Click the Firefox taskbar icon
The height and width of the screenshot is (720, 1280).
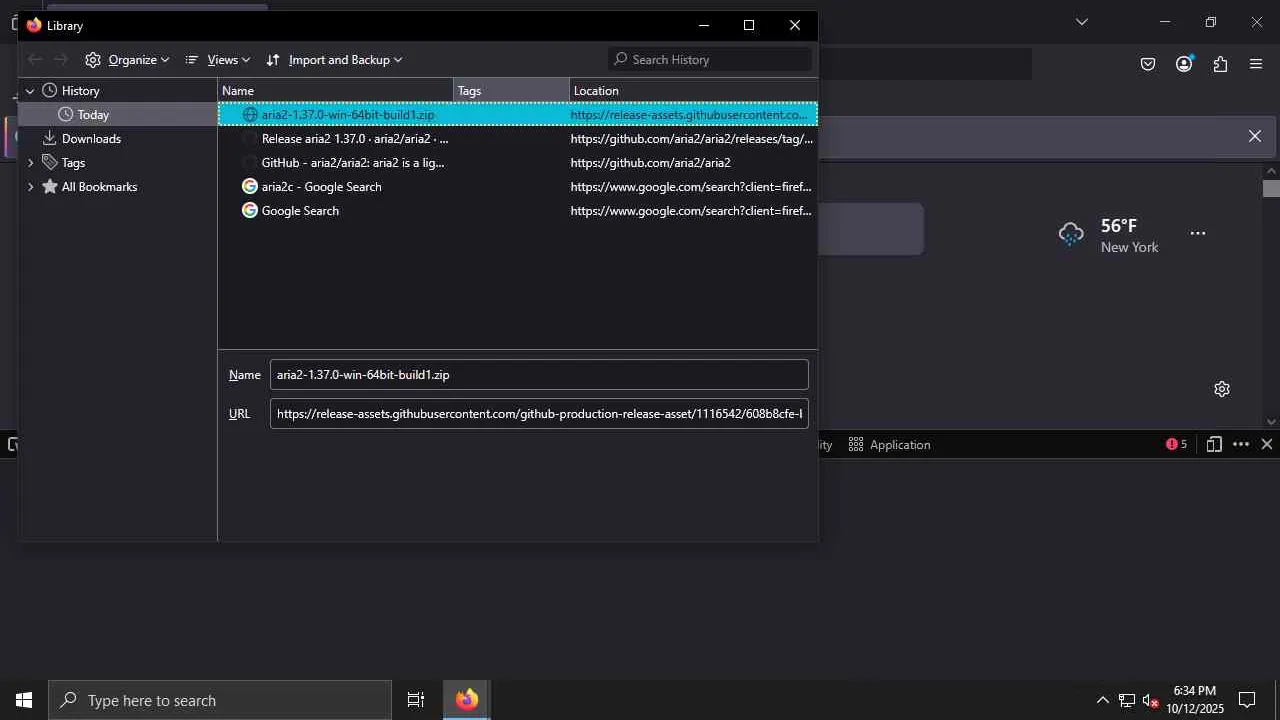pos(467,700)
